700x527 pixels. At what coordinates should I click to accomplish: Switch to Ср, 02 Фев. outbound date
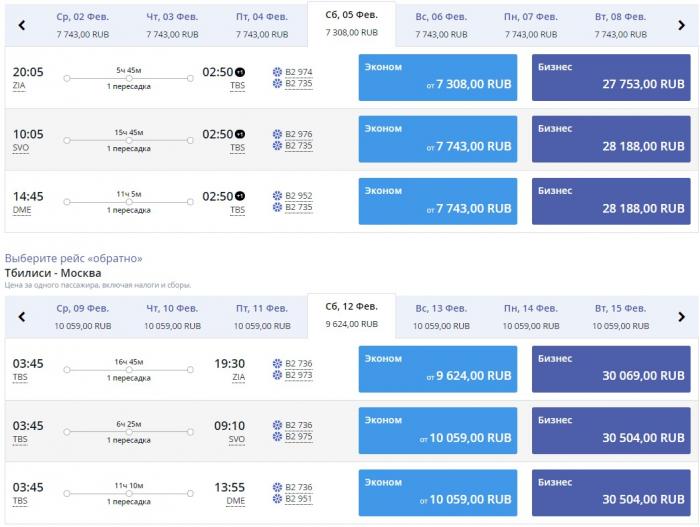coord(83,25)
